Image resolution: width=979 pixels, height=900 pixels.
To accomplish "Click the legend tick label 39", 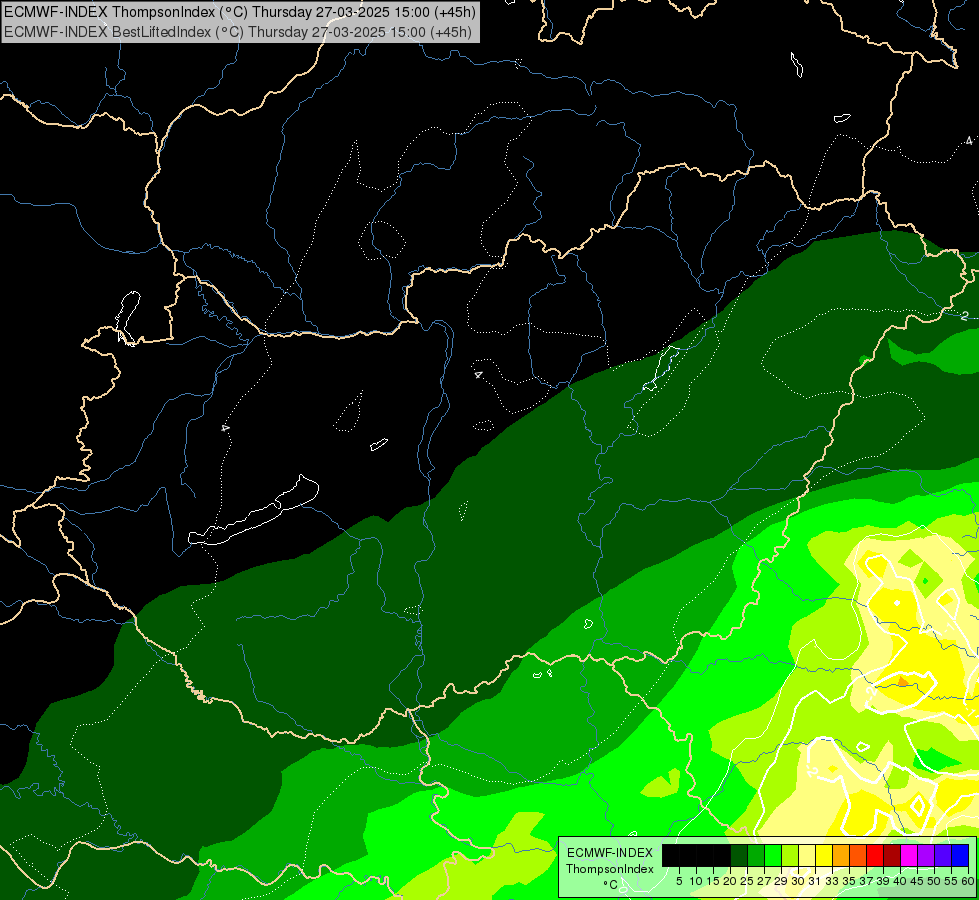I will pos(883,881).
